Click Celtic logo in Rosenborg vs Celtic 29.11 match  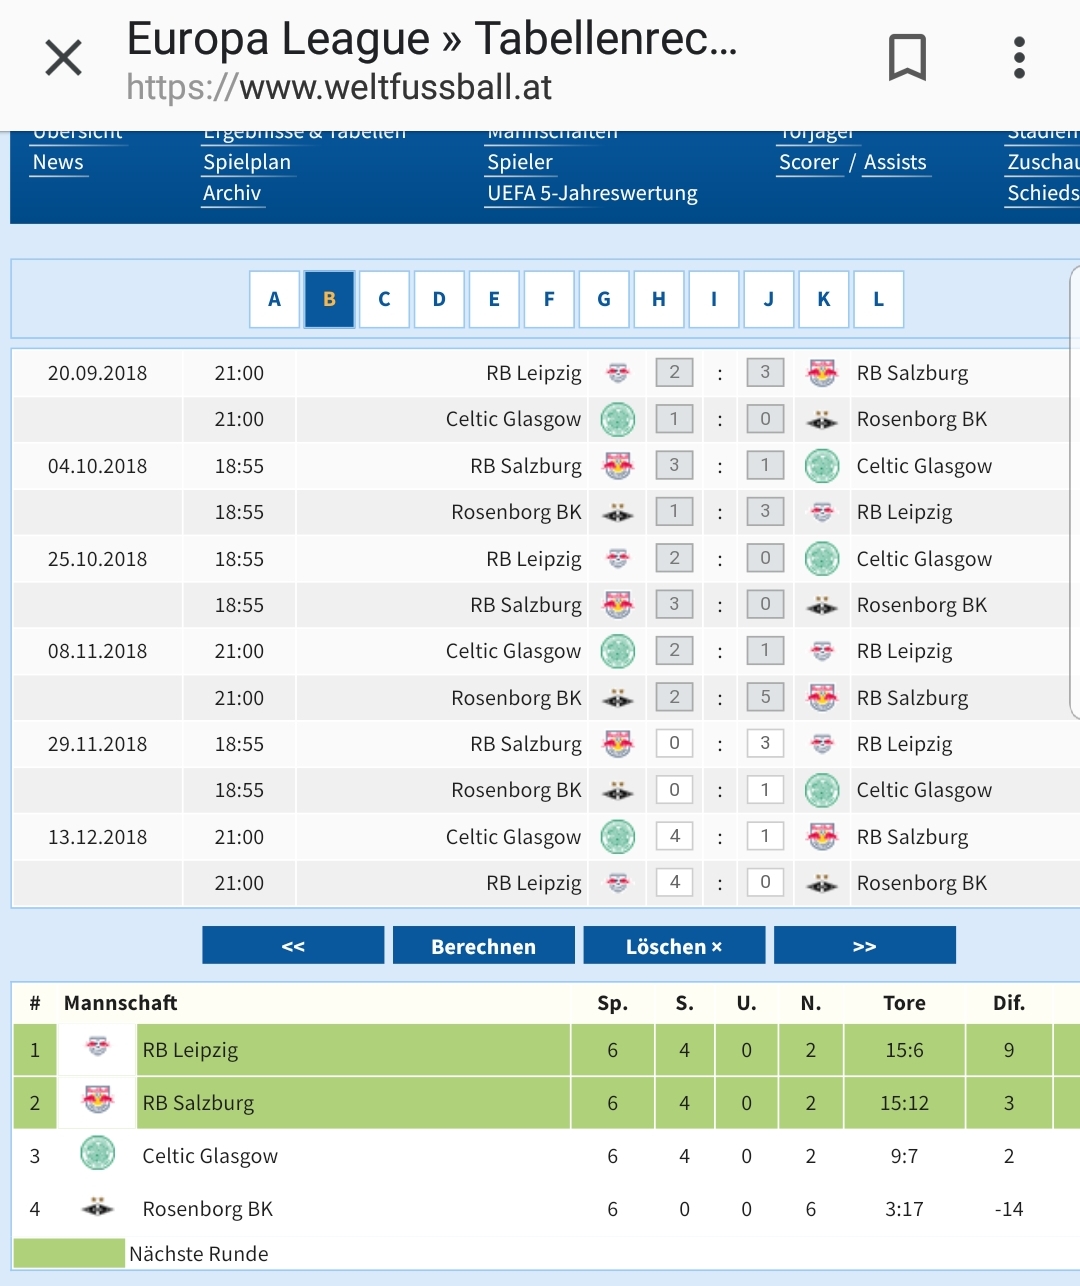[822, 790]
